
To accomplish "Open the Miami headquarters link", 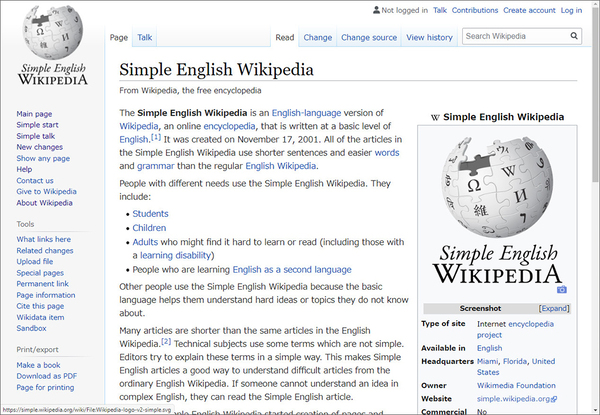I will pos(488,361).
